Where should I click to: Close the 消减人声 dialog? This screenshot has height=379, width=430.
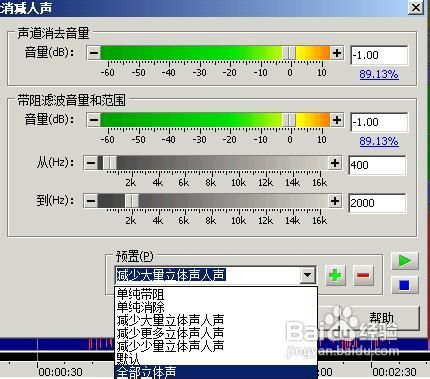point(416,7)
